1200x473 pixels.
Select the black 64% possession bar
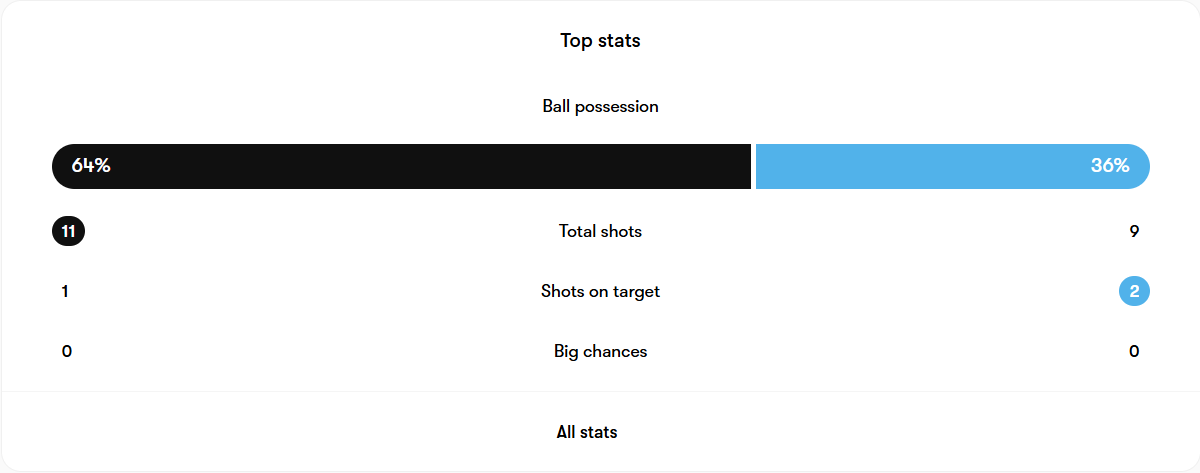(x=401, y=166)
